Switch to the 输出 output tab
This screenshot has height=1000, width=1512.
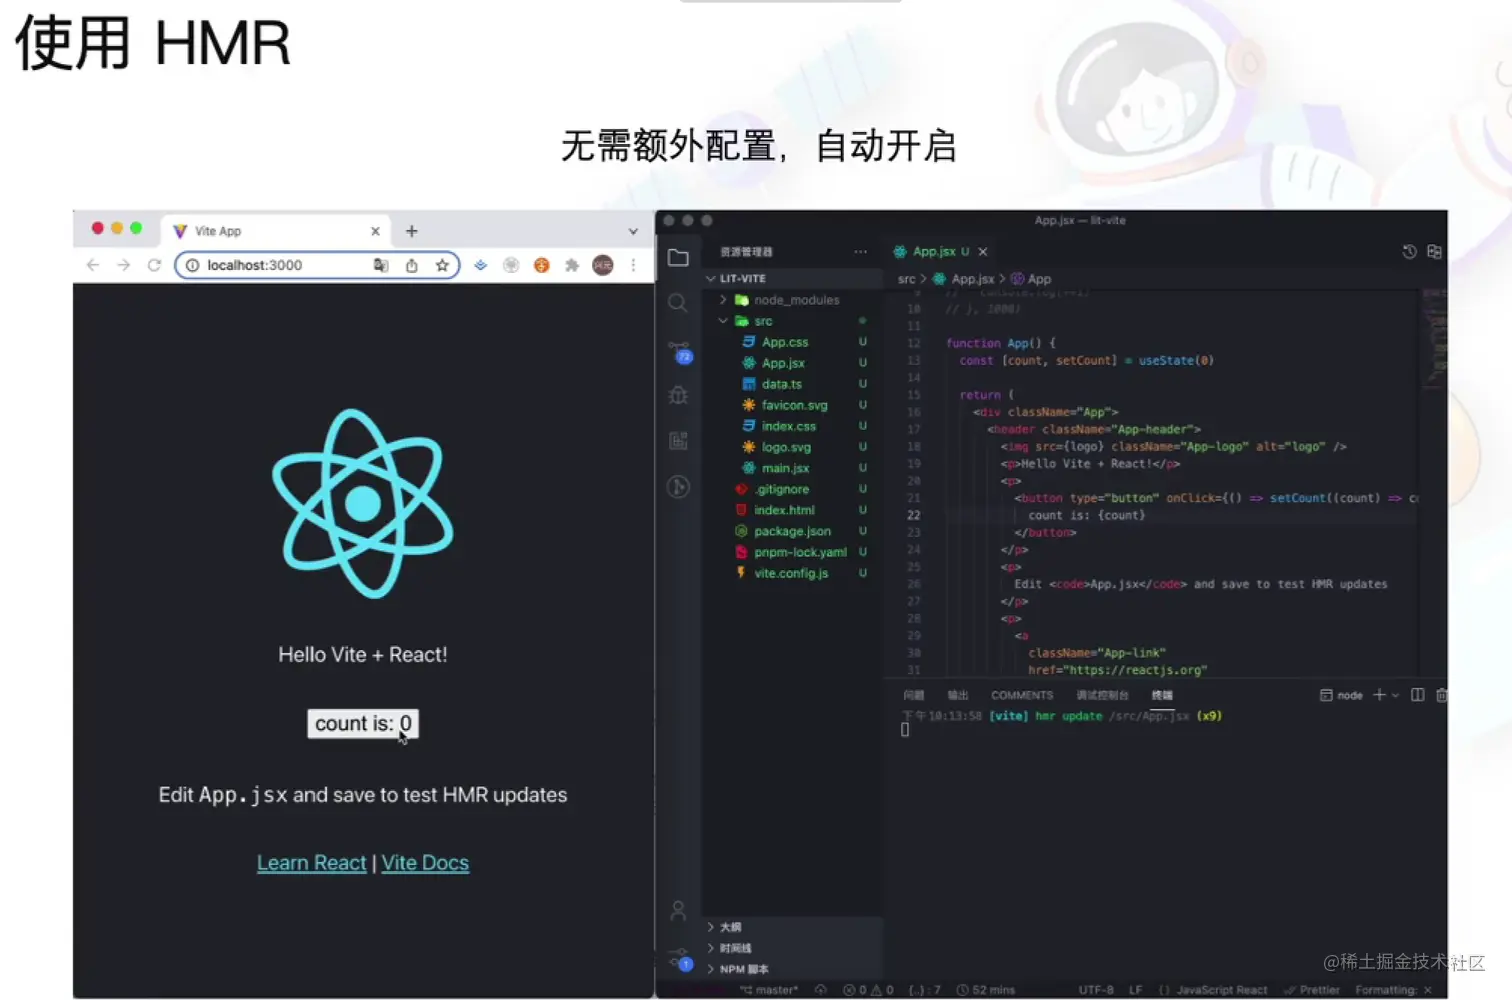958,695
